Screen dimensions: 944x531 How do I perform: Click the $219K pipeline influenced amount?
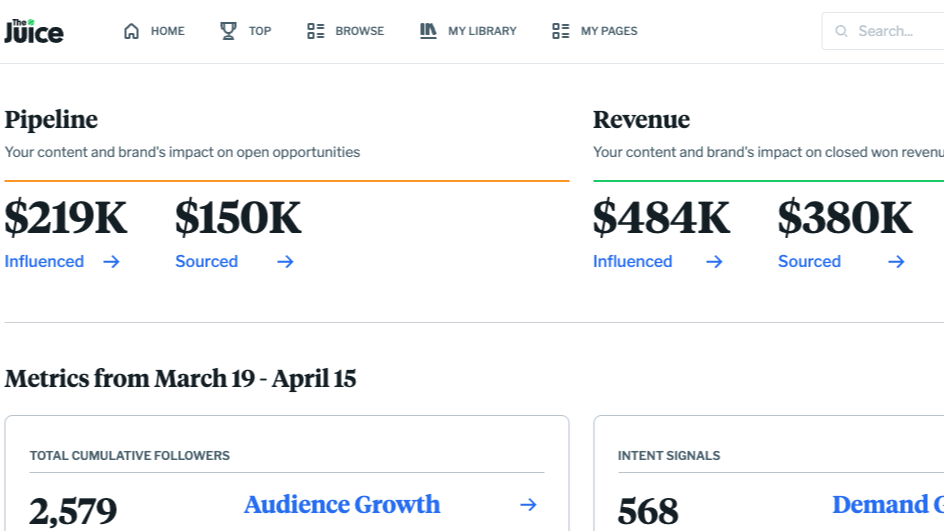(66, 218)
